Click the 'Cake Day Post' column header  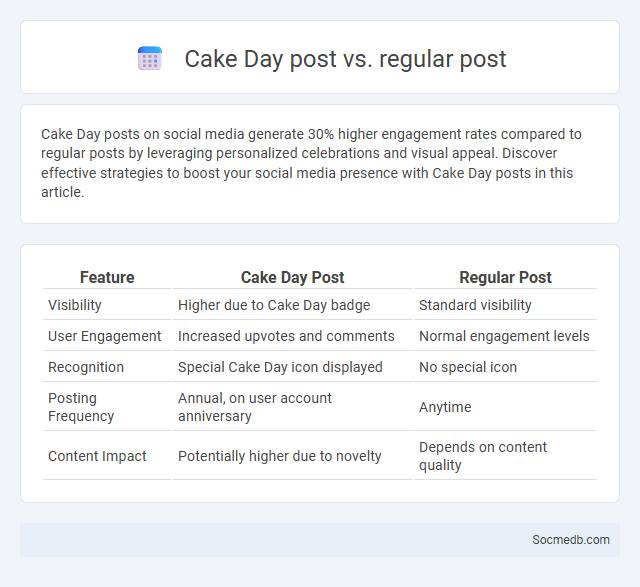(292, 278)
